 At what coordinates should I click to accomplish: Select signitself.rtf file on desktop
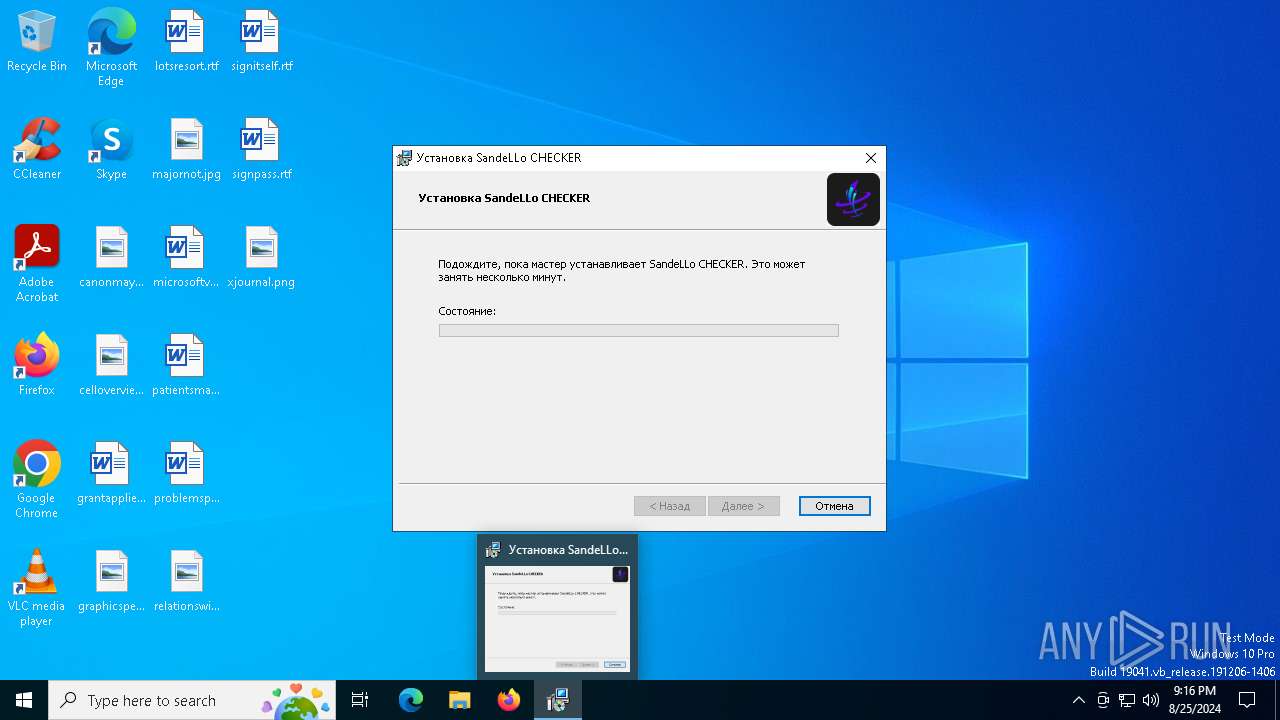pos(261,41)
